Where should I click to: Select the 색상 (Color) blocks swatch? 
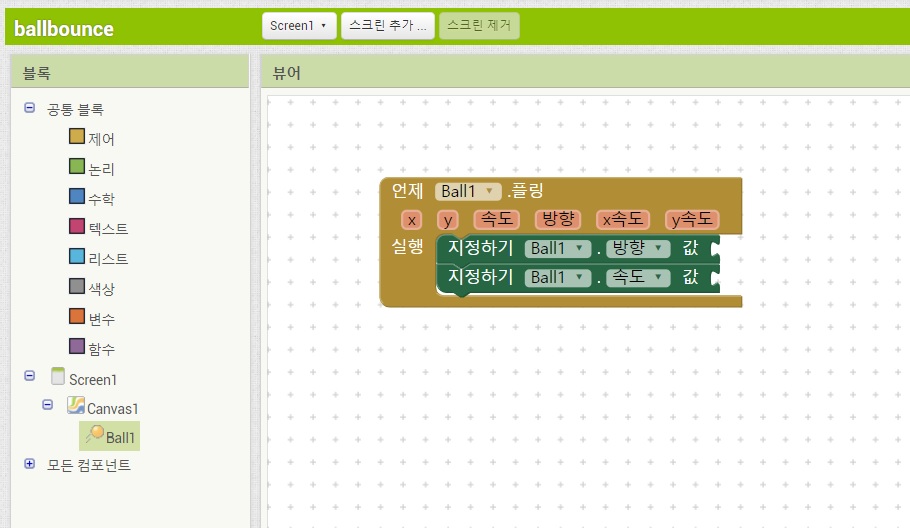point(77,285)
